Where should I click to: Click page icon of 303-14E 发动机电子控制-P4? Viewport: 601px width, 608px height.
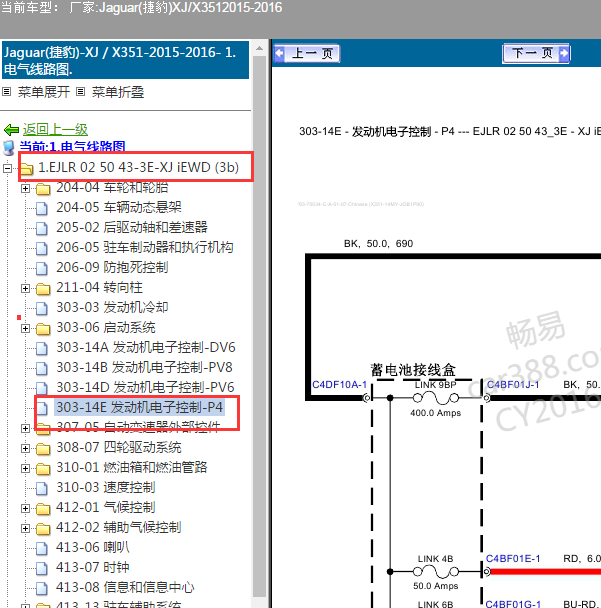tap(41, 408)
